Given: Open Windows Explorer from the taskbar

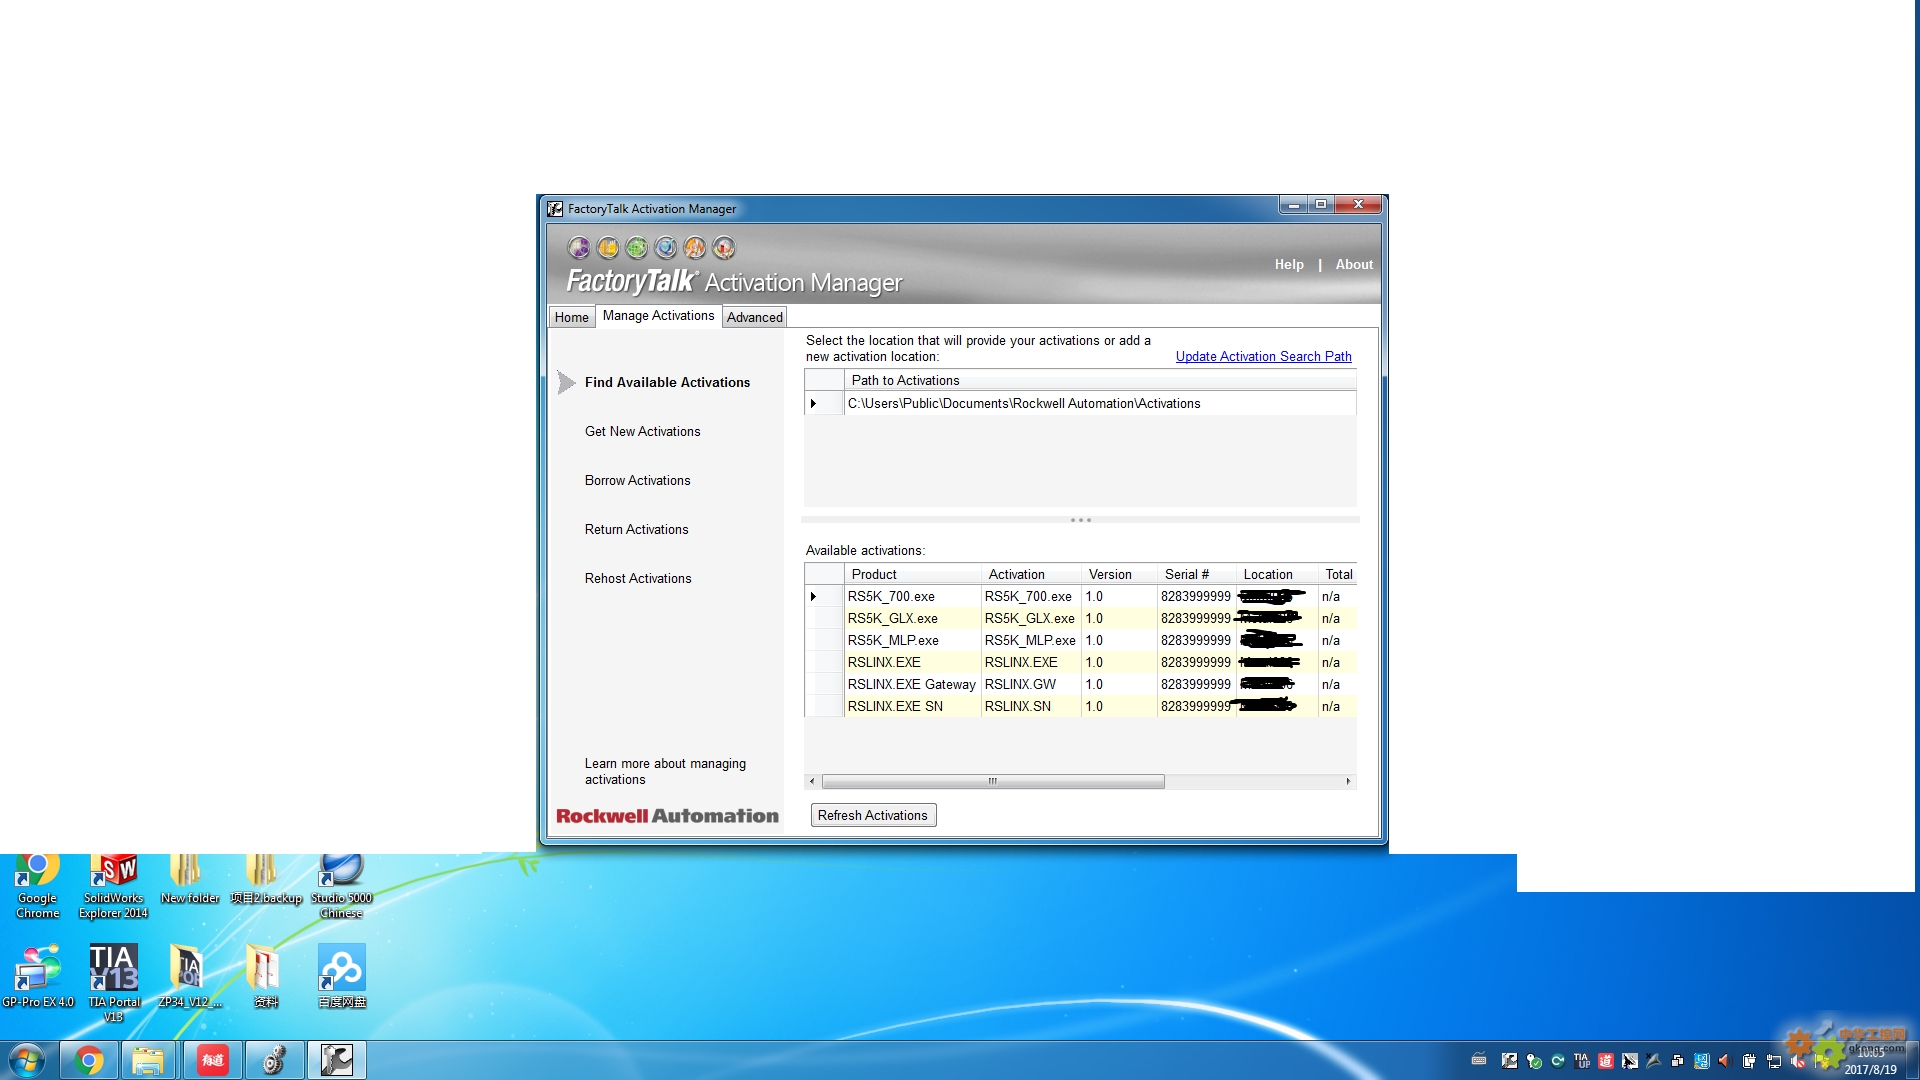Looking at the screenshot, I should click(148, 1060).
